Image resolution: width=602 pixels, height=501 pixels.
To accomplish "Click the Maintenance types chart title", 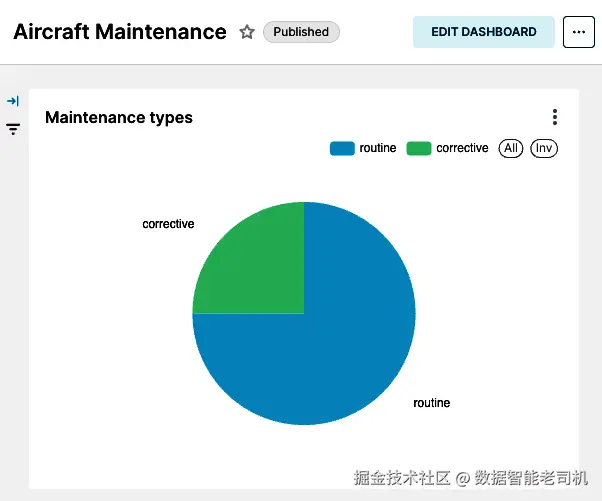I will [119, 117].
